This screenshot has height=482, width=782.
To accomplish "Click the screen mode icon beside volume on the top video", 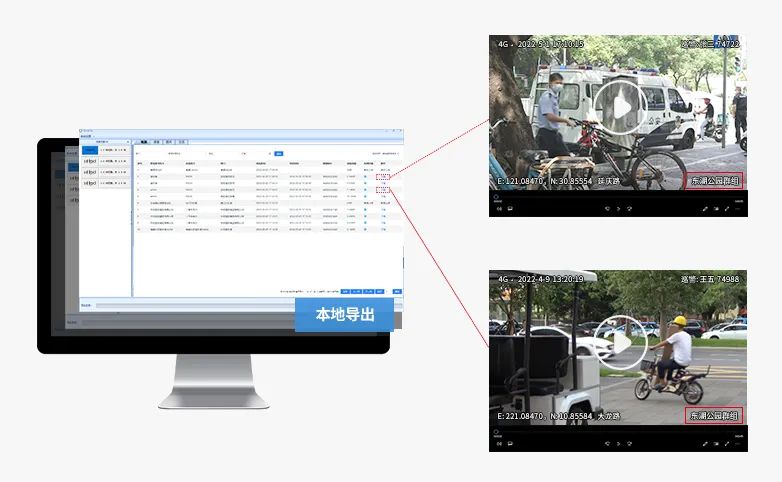I will 510,209.
